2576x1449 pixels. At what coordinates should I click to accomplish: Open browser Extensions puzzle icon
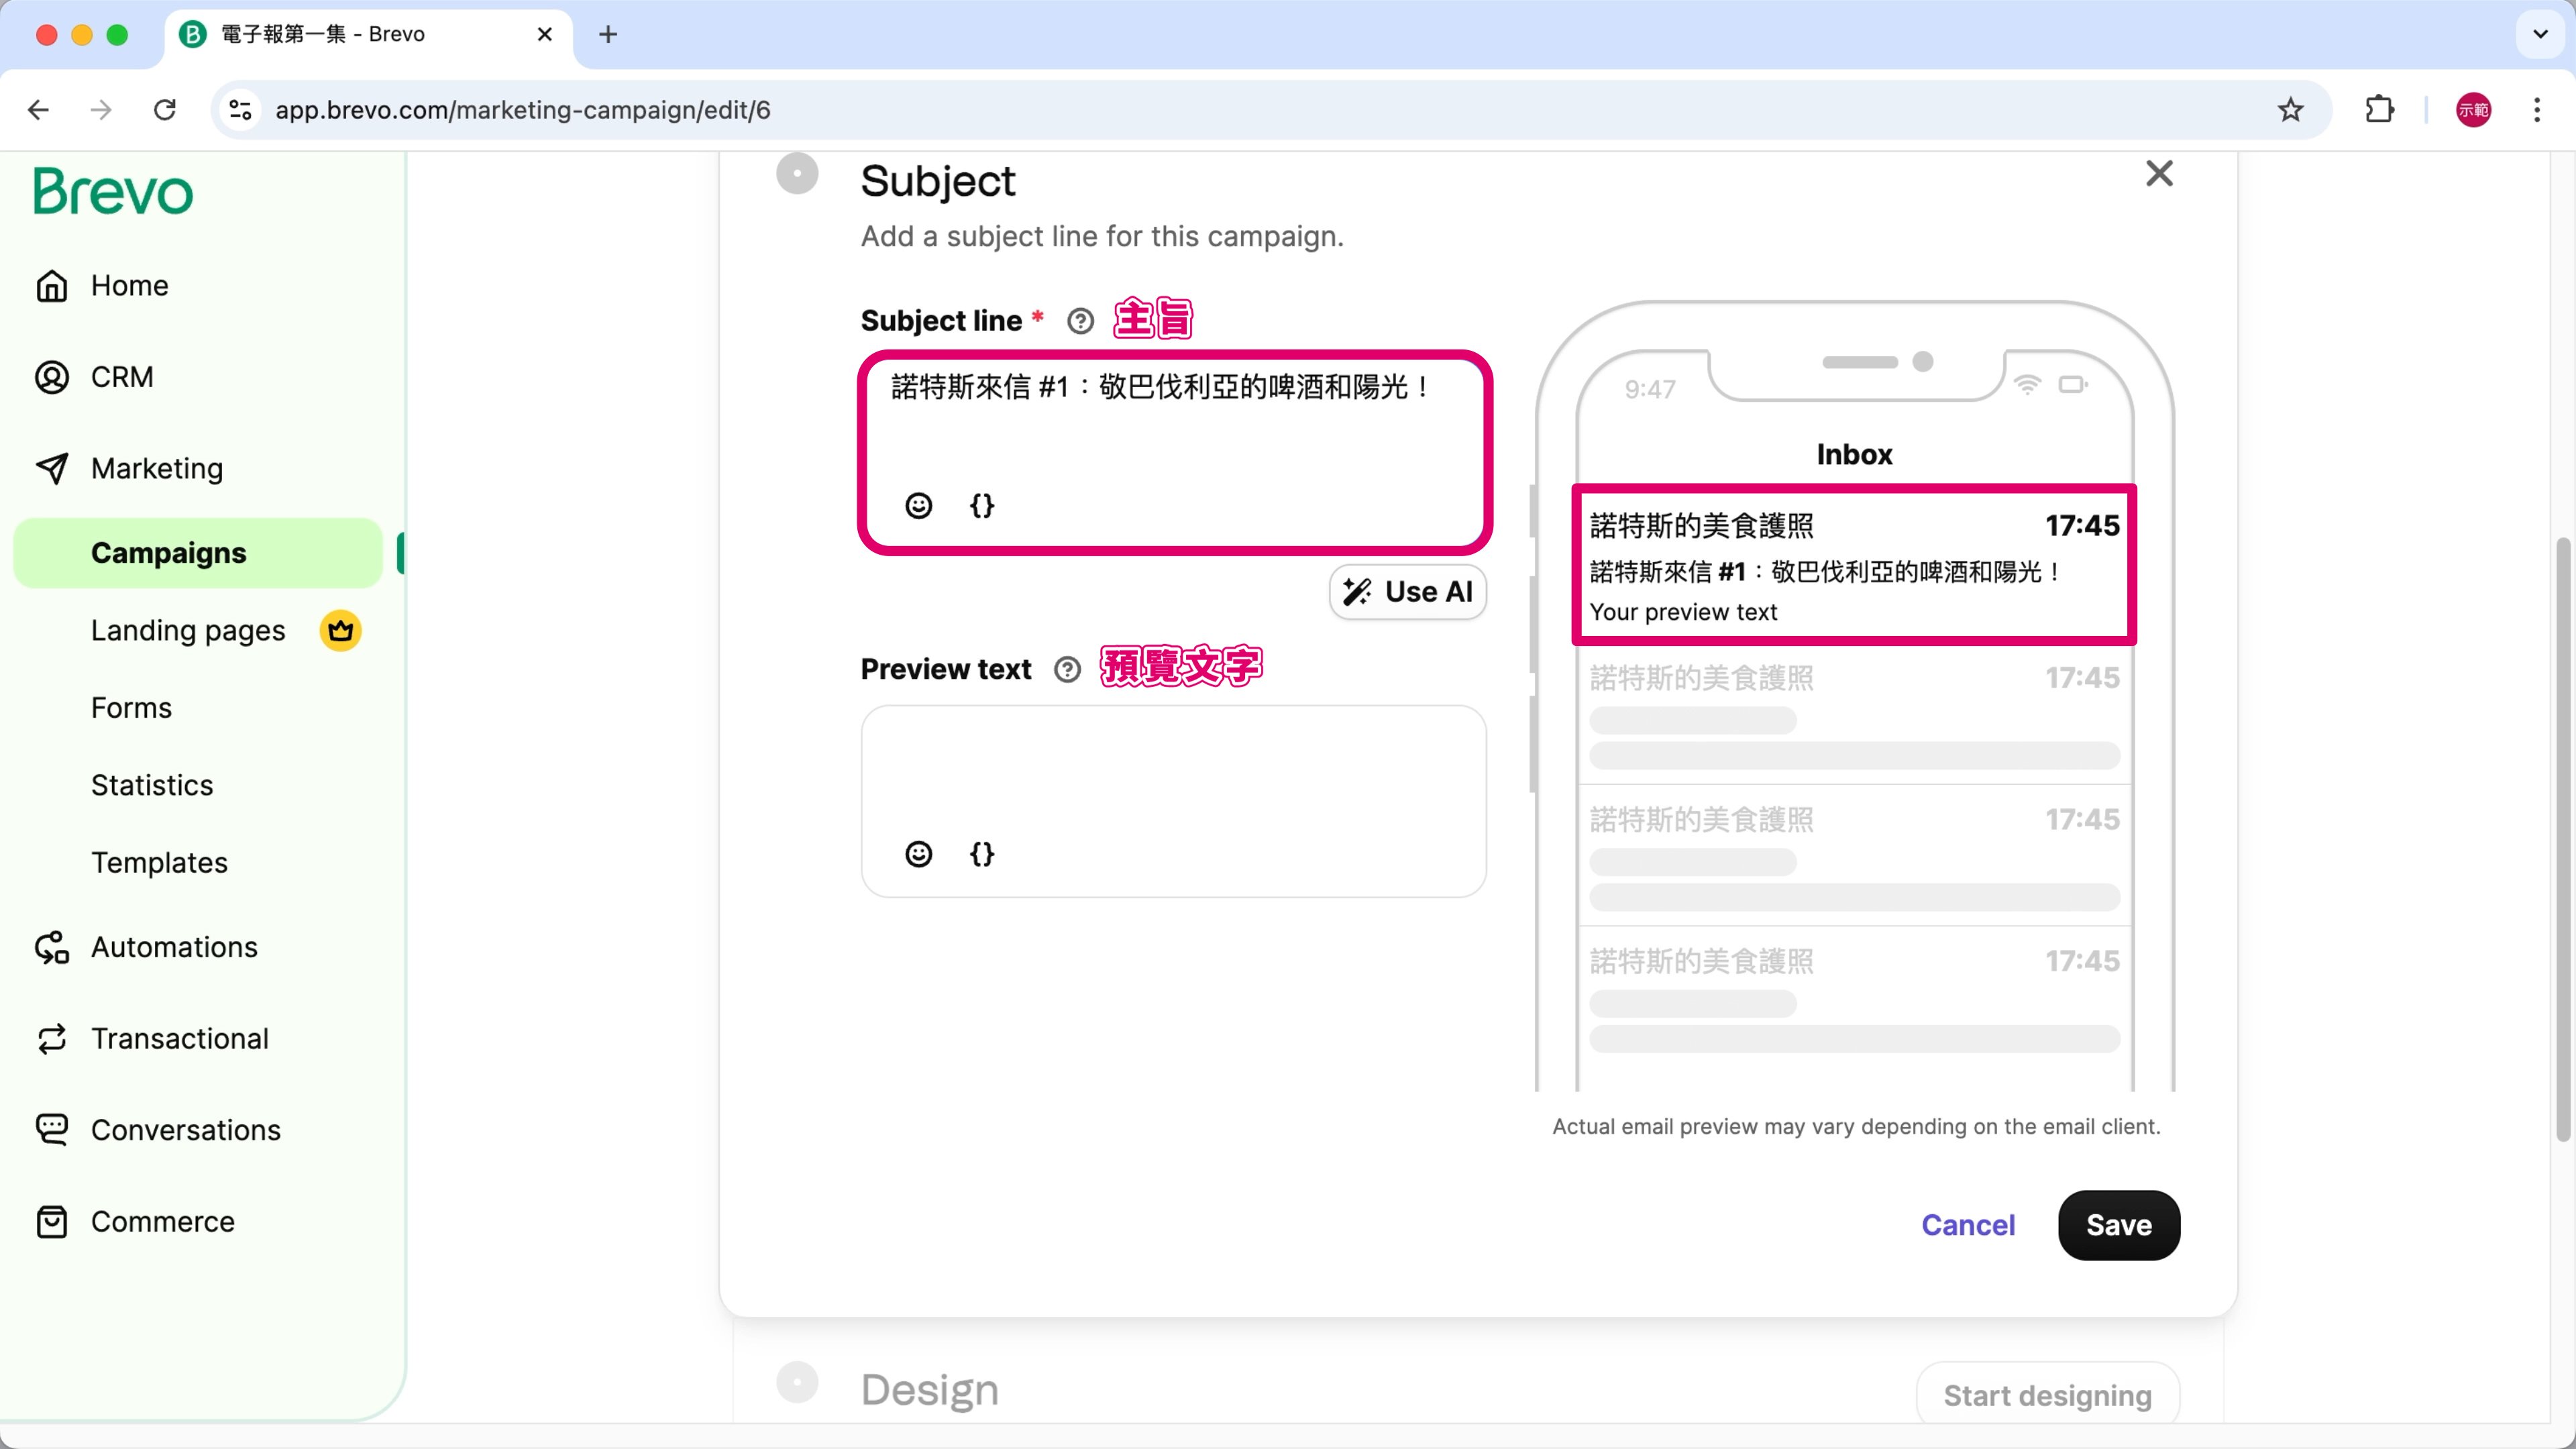2379,110
